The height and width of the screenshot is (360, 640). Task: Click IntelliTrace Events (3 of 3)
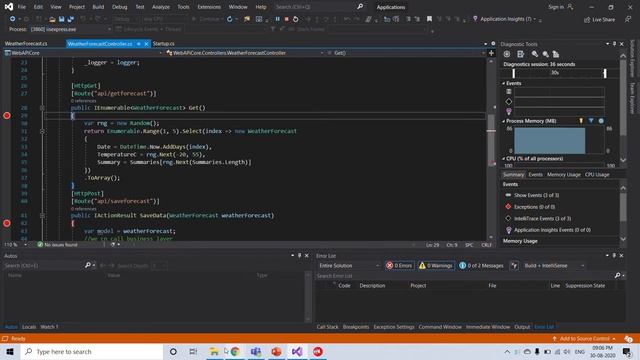coord(542,219)
